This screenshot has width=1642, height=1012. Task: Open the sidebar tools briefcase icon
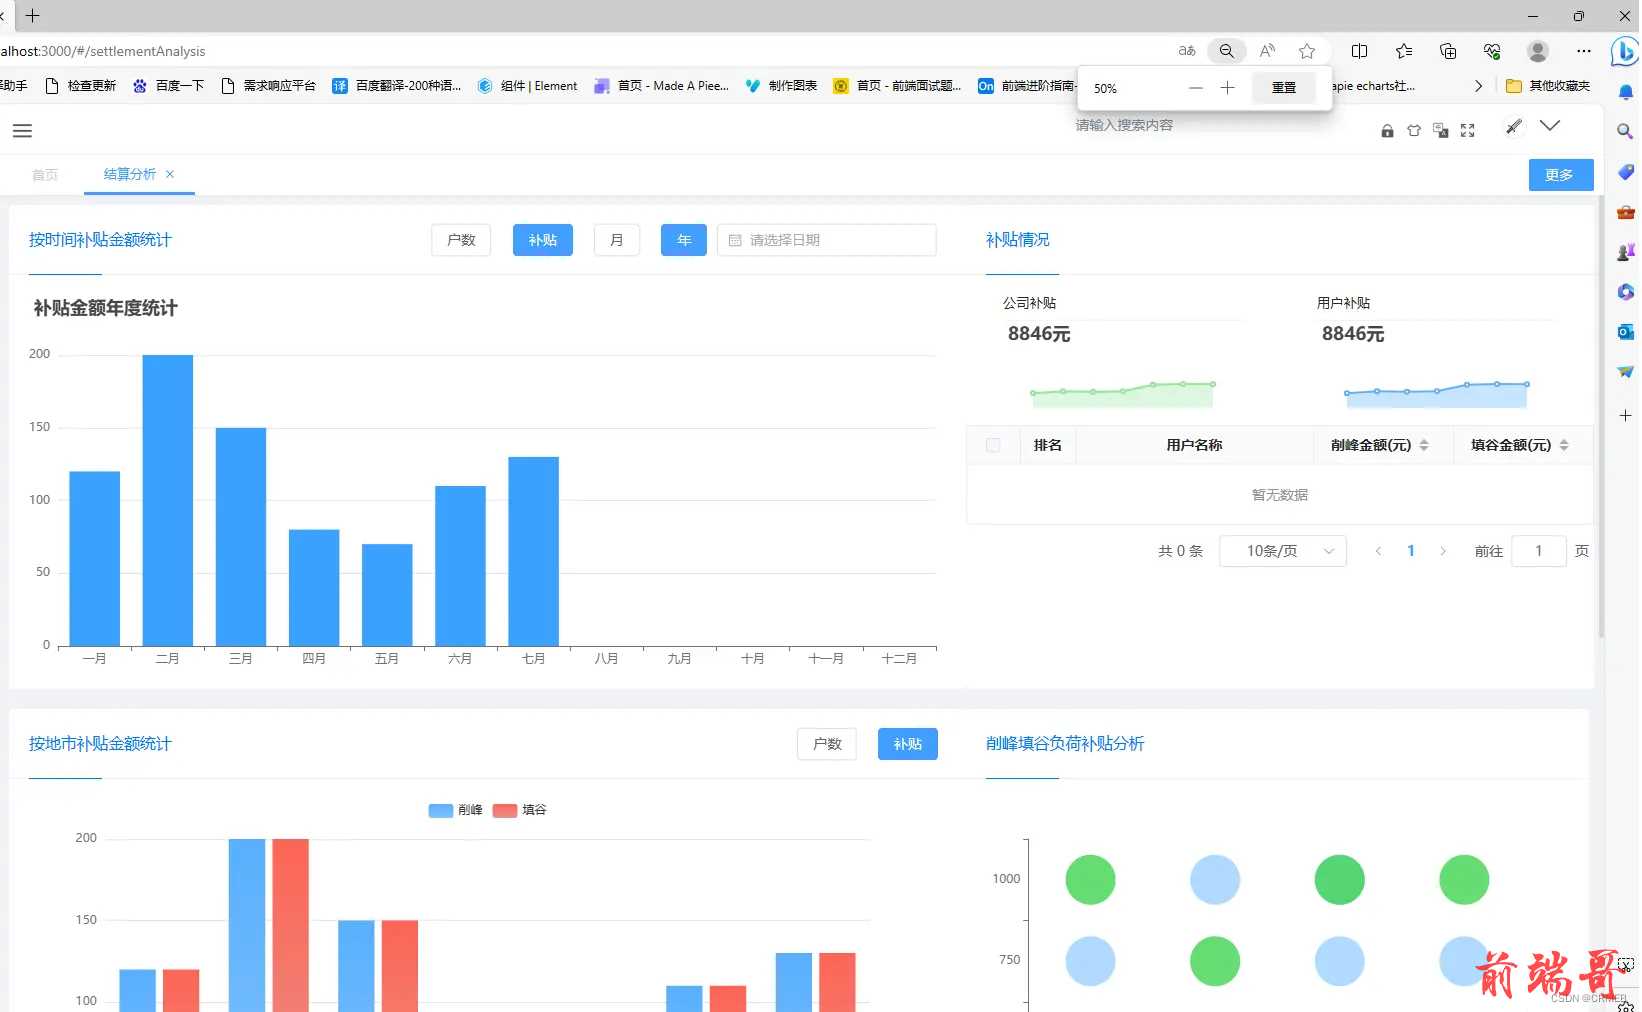1625,212
